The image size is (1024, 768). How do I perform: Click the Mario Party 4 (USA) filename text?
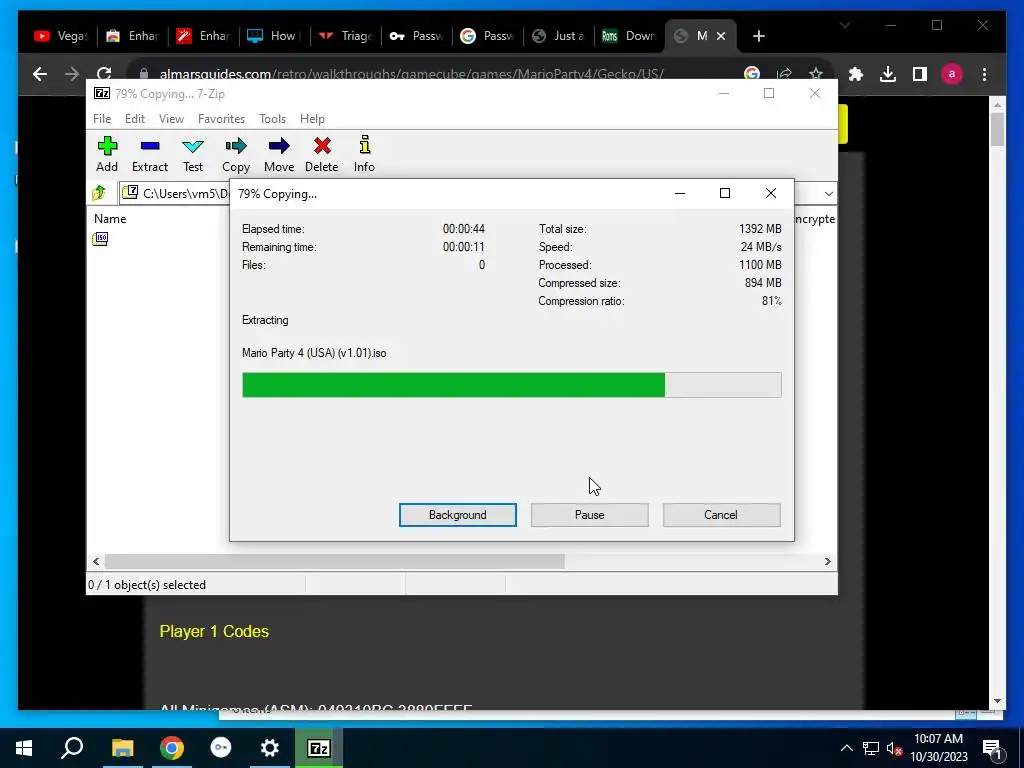click(x=314, y=353)
